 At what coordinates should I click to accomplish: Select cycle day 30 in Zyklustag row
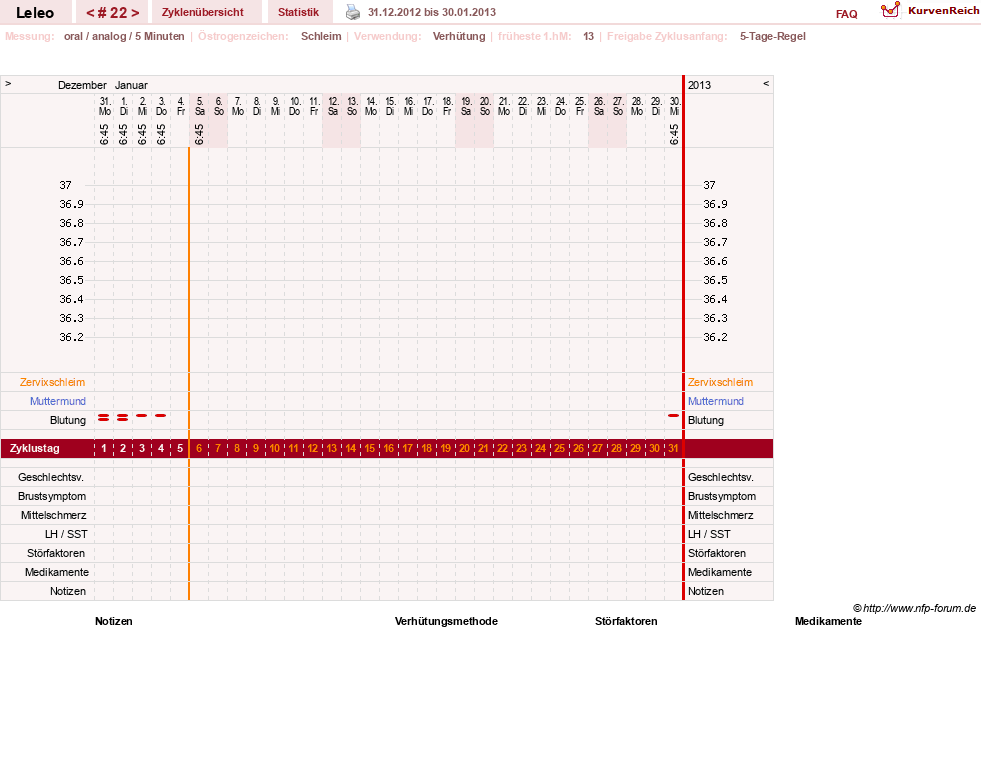click(654, 448)
